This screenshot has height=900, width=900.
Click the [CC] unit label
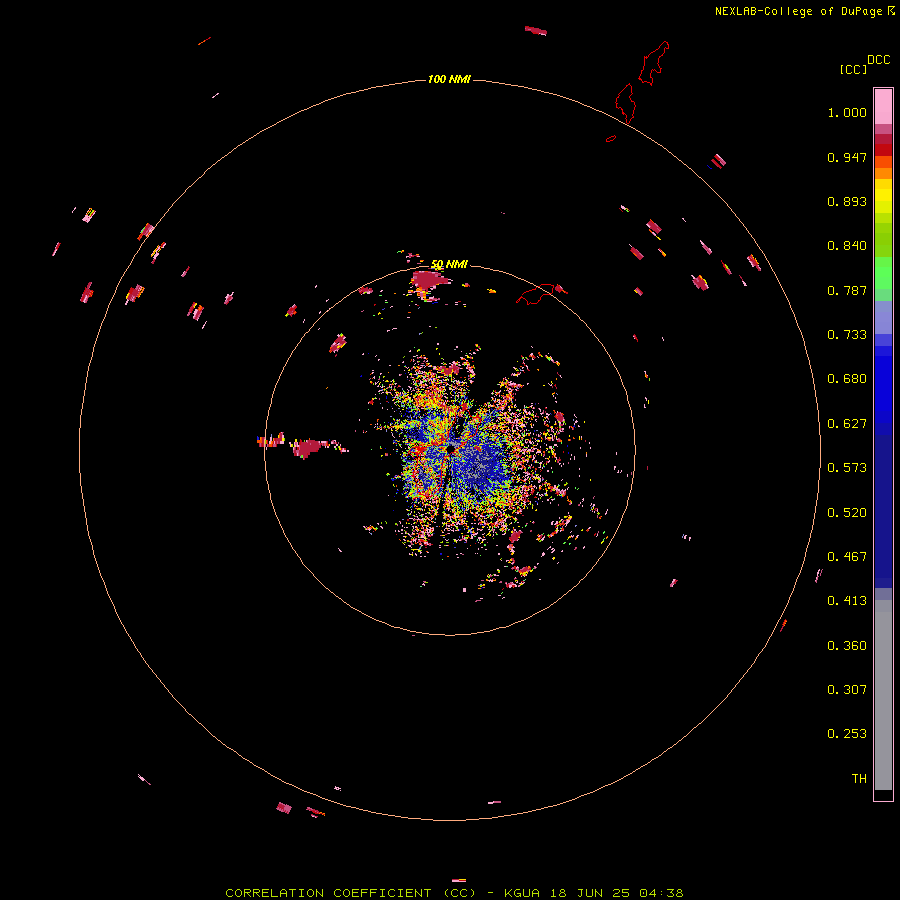[853, 69]
